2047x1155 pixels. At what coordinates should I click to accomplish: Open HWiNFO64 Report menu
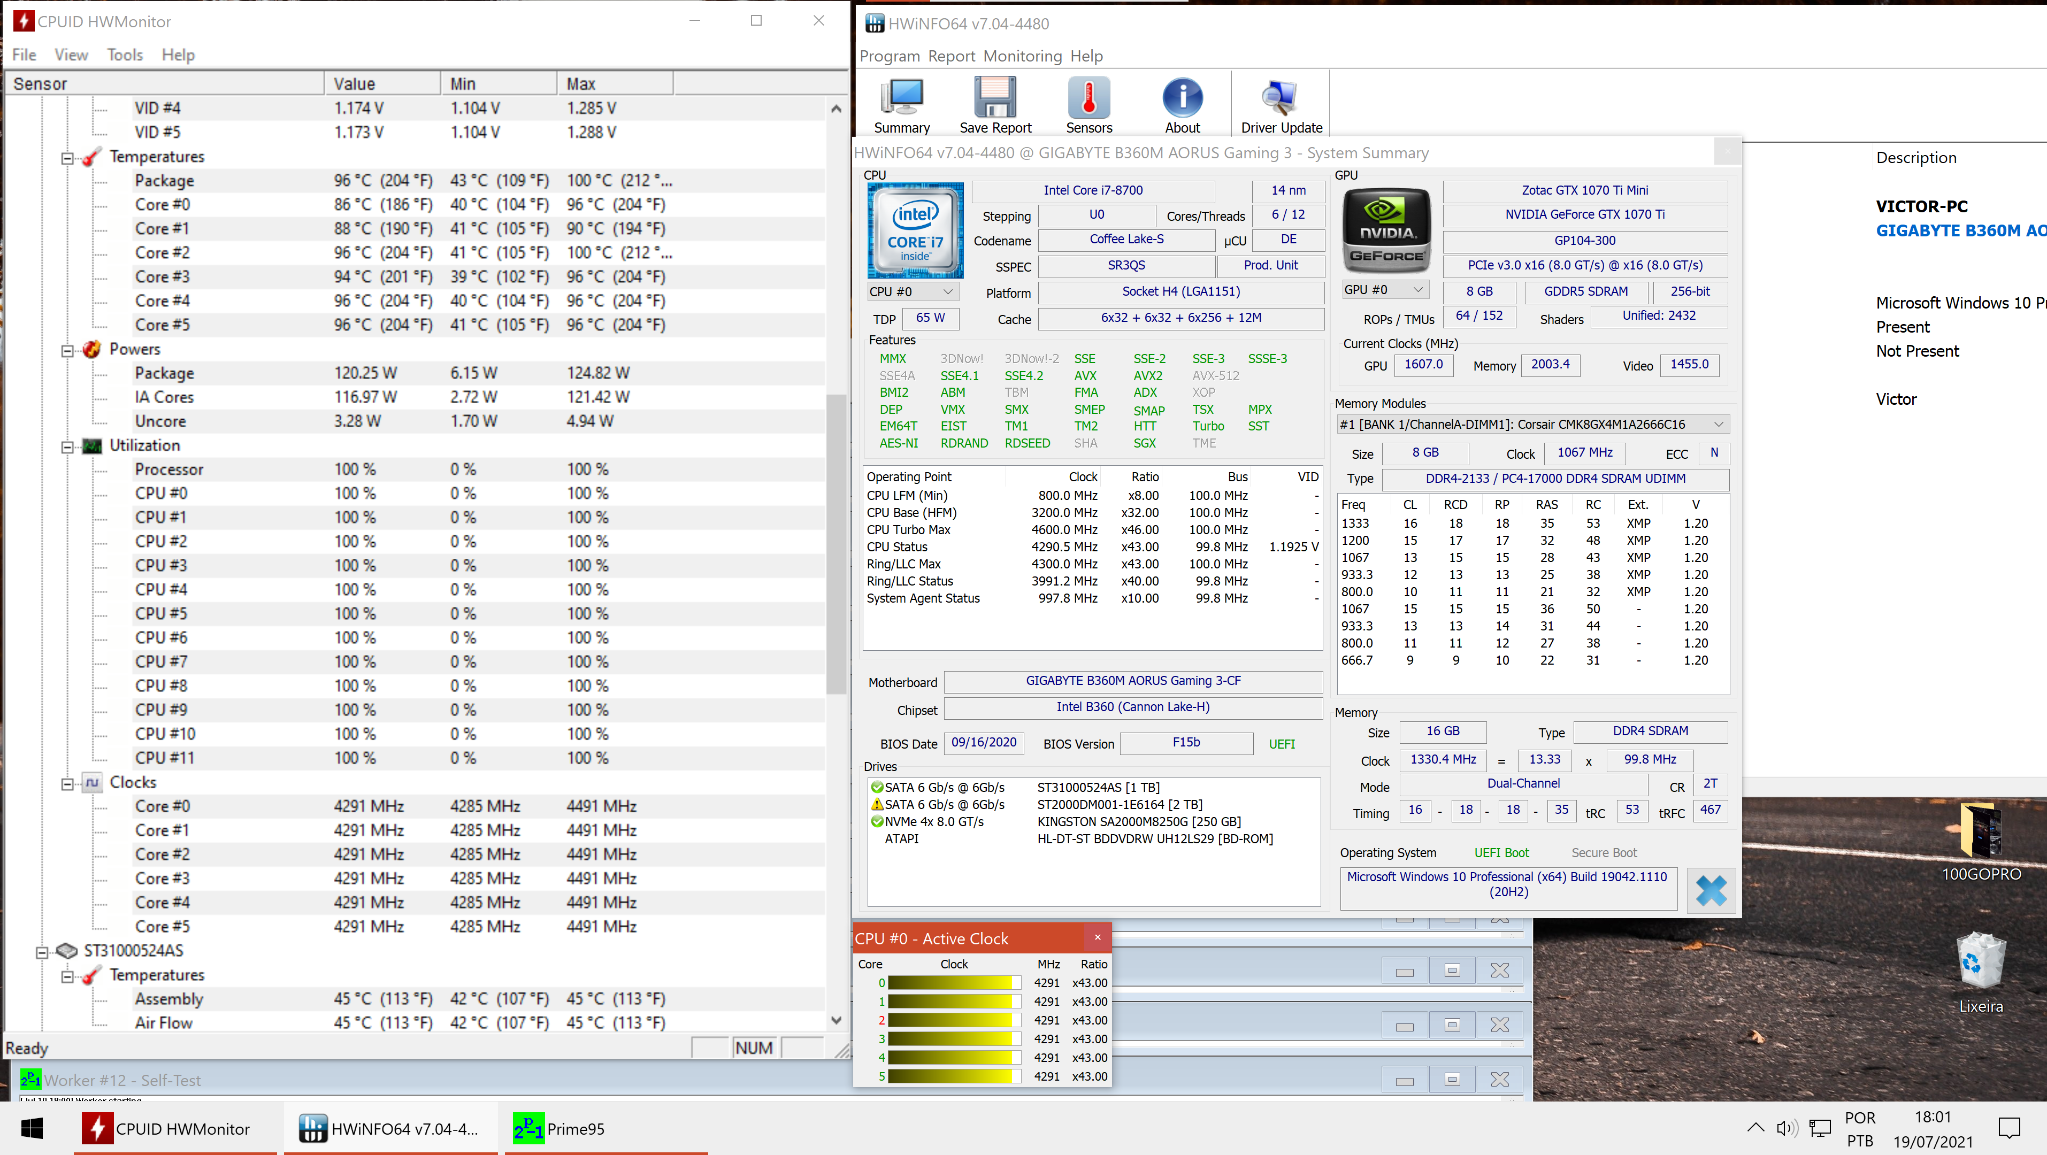point(951,56)
